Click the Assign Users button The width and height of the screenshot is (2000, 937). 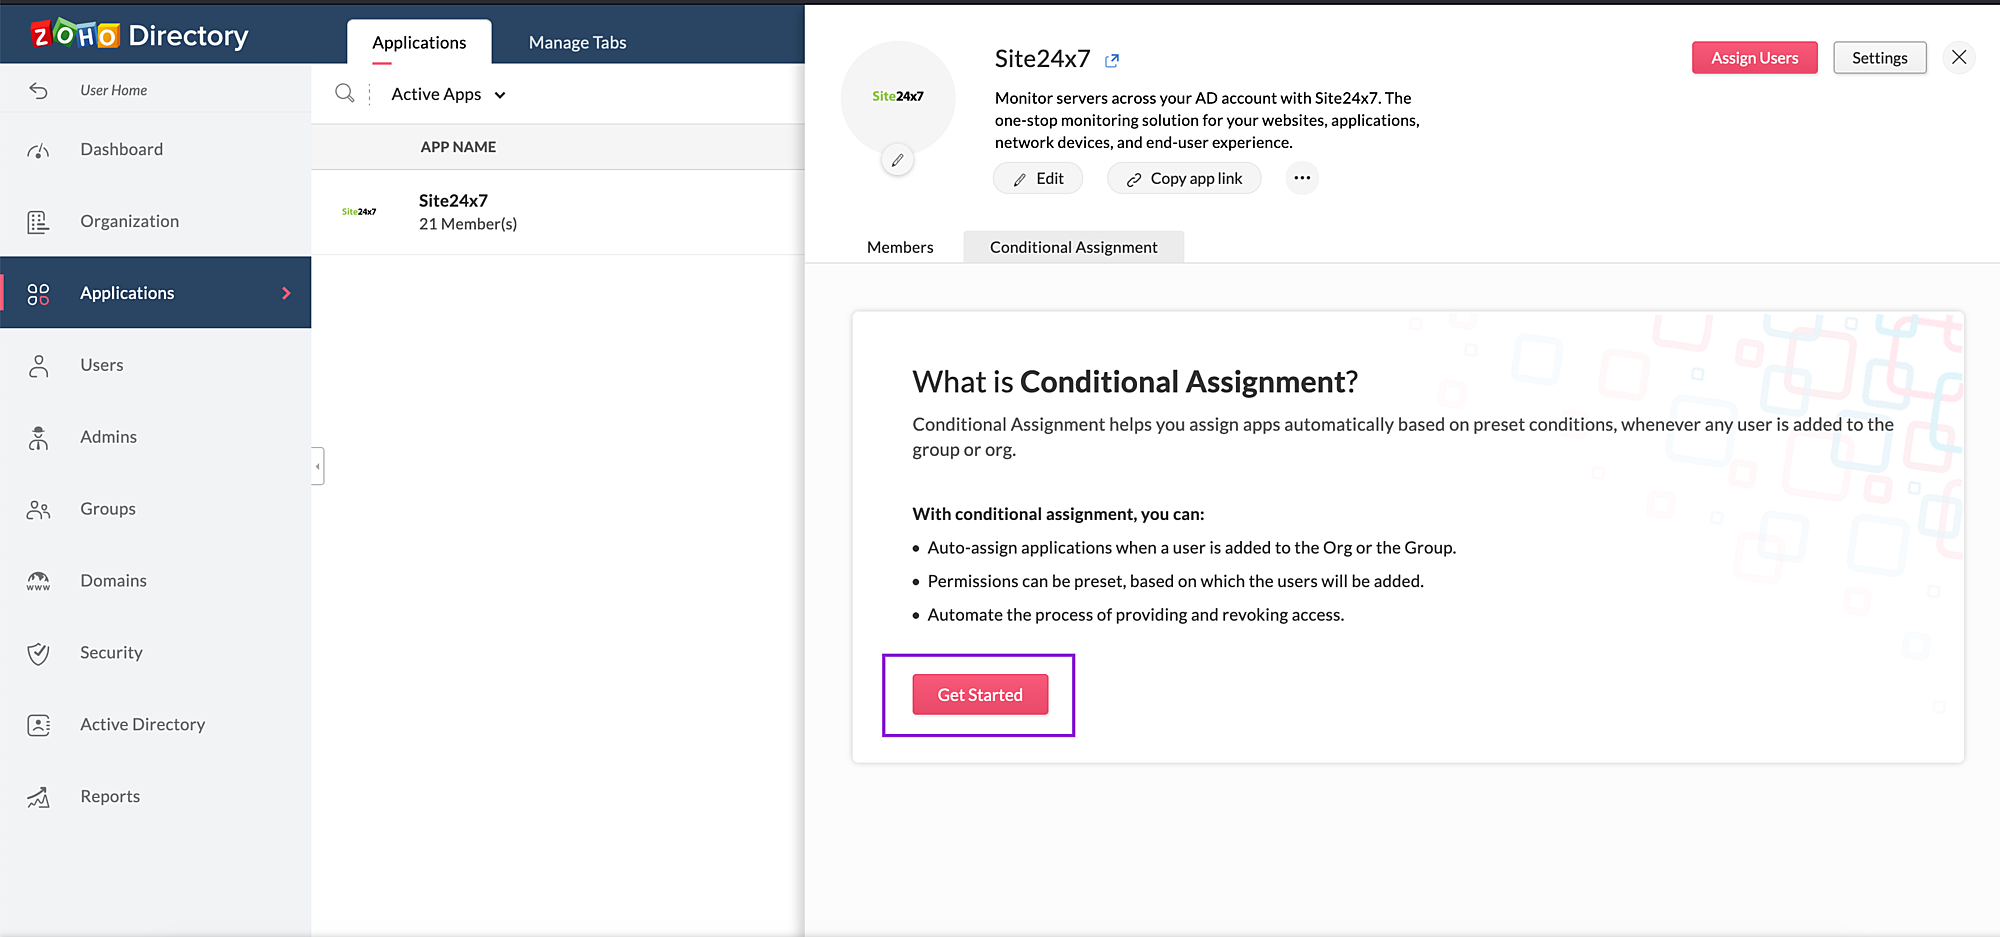coord(1754,58)
